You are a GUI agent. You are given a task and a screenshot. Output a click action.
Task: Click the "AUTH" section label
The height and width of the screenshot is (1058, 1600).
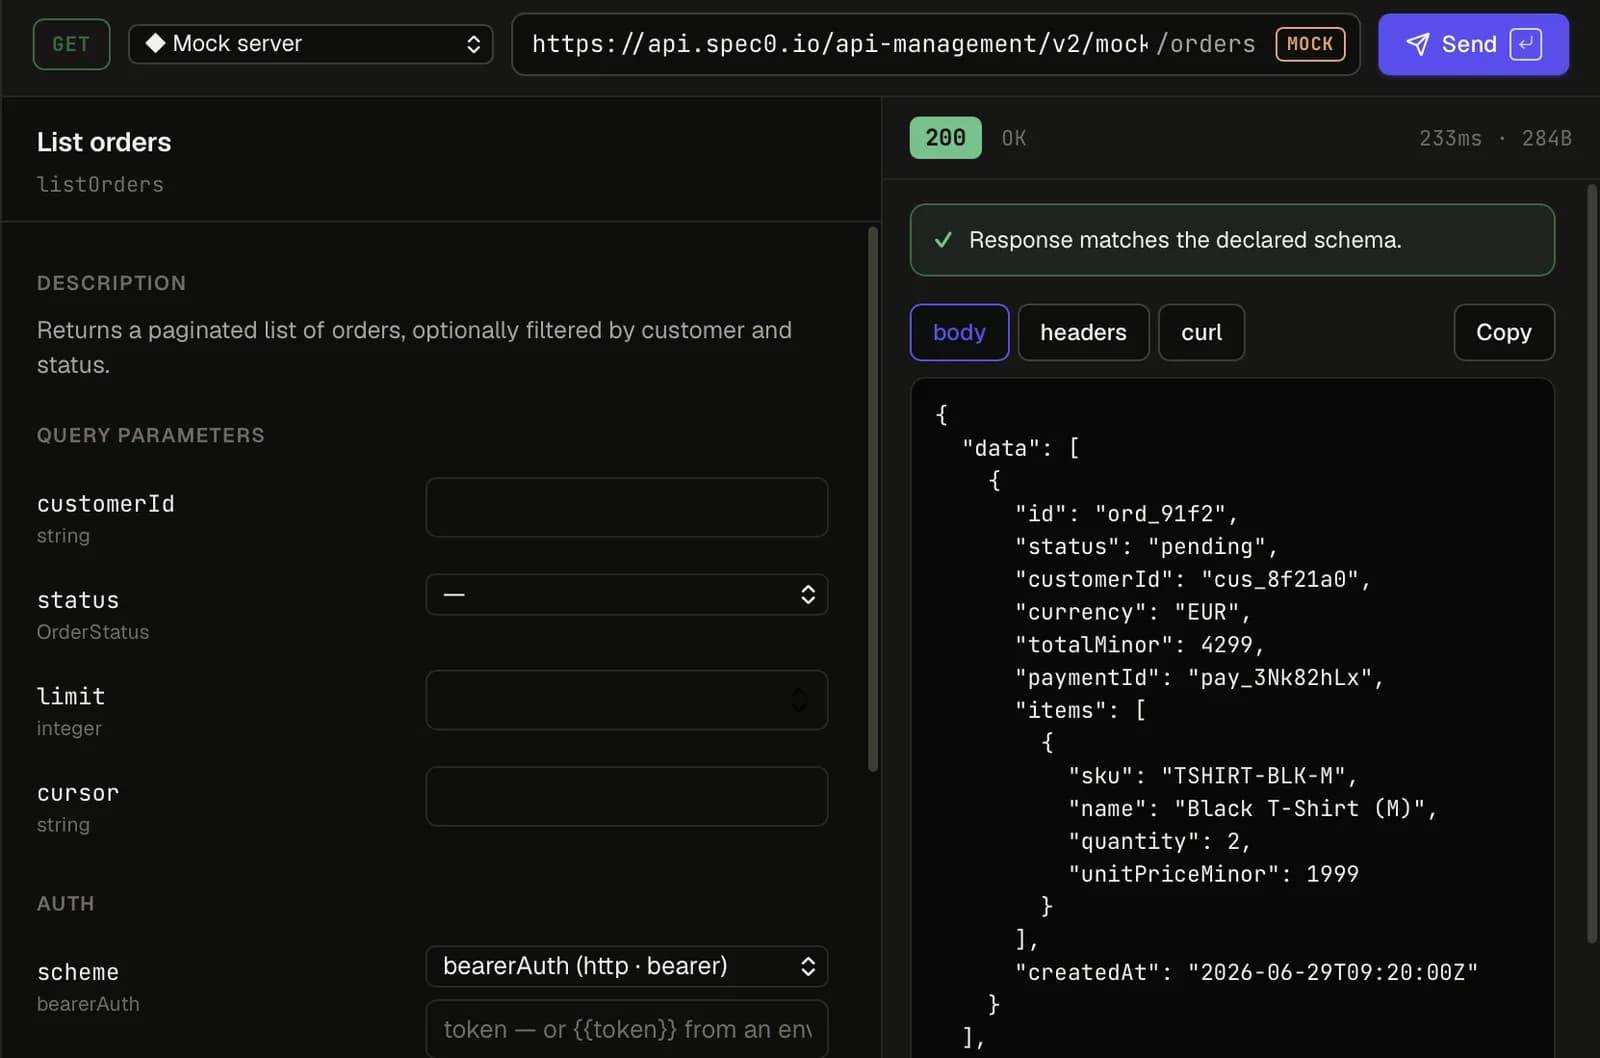click(66, 903)
